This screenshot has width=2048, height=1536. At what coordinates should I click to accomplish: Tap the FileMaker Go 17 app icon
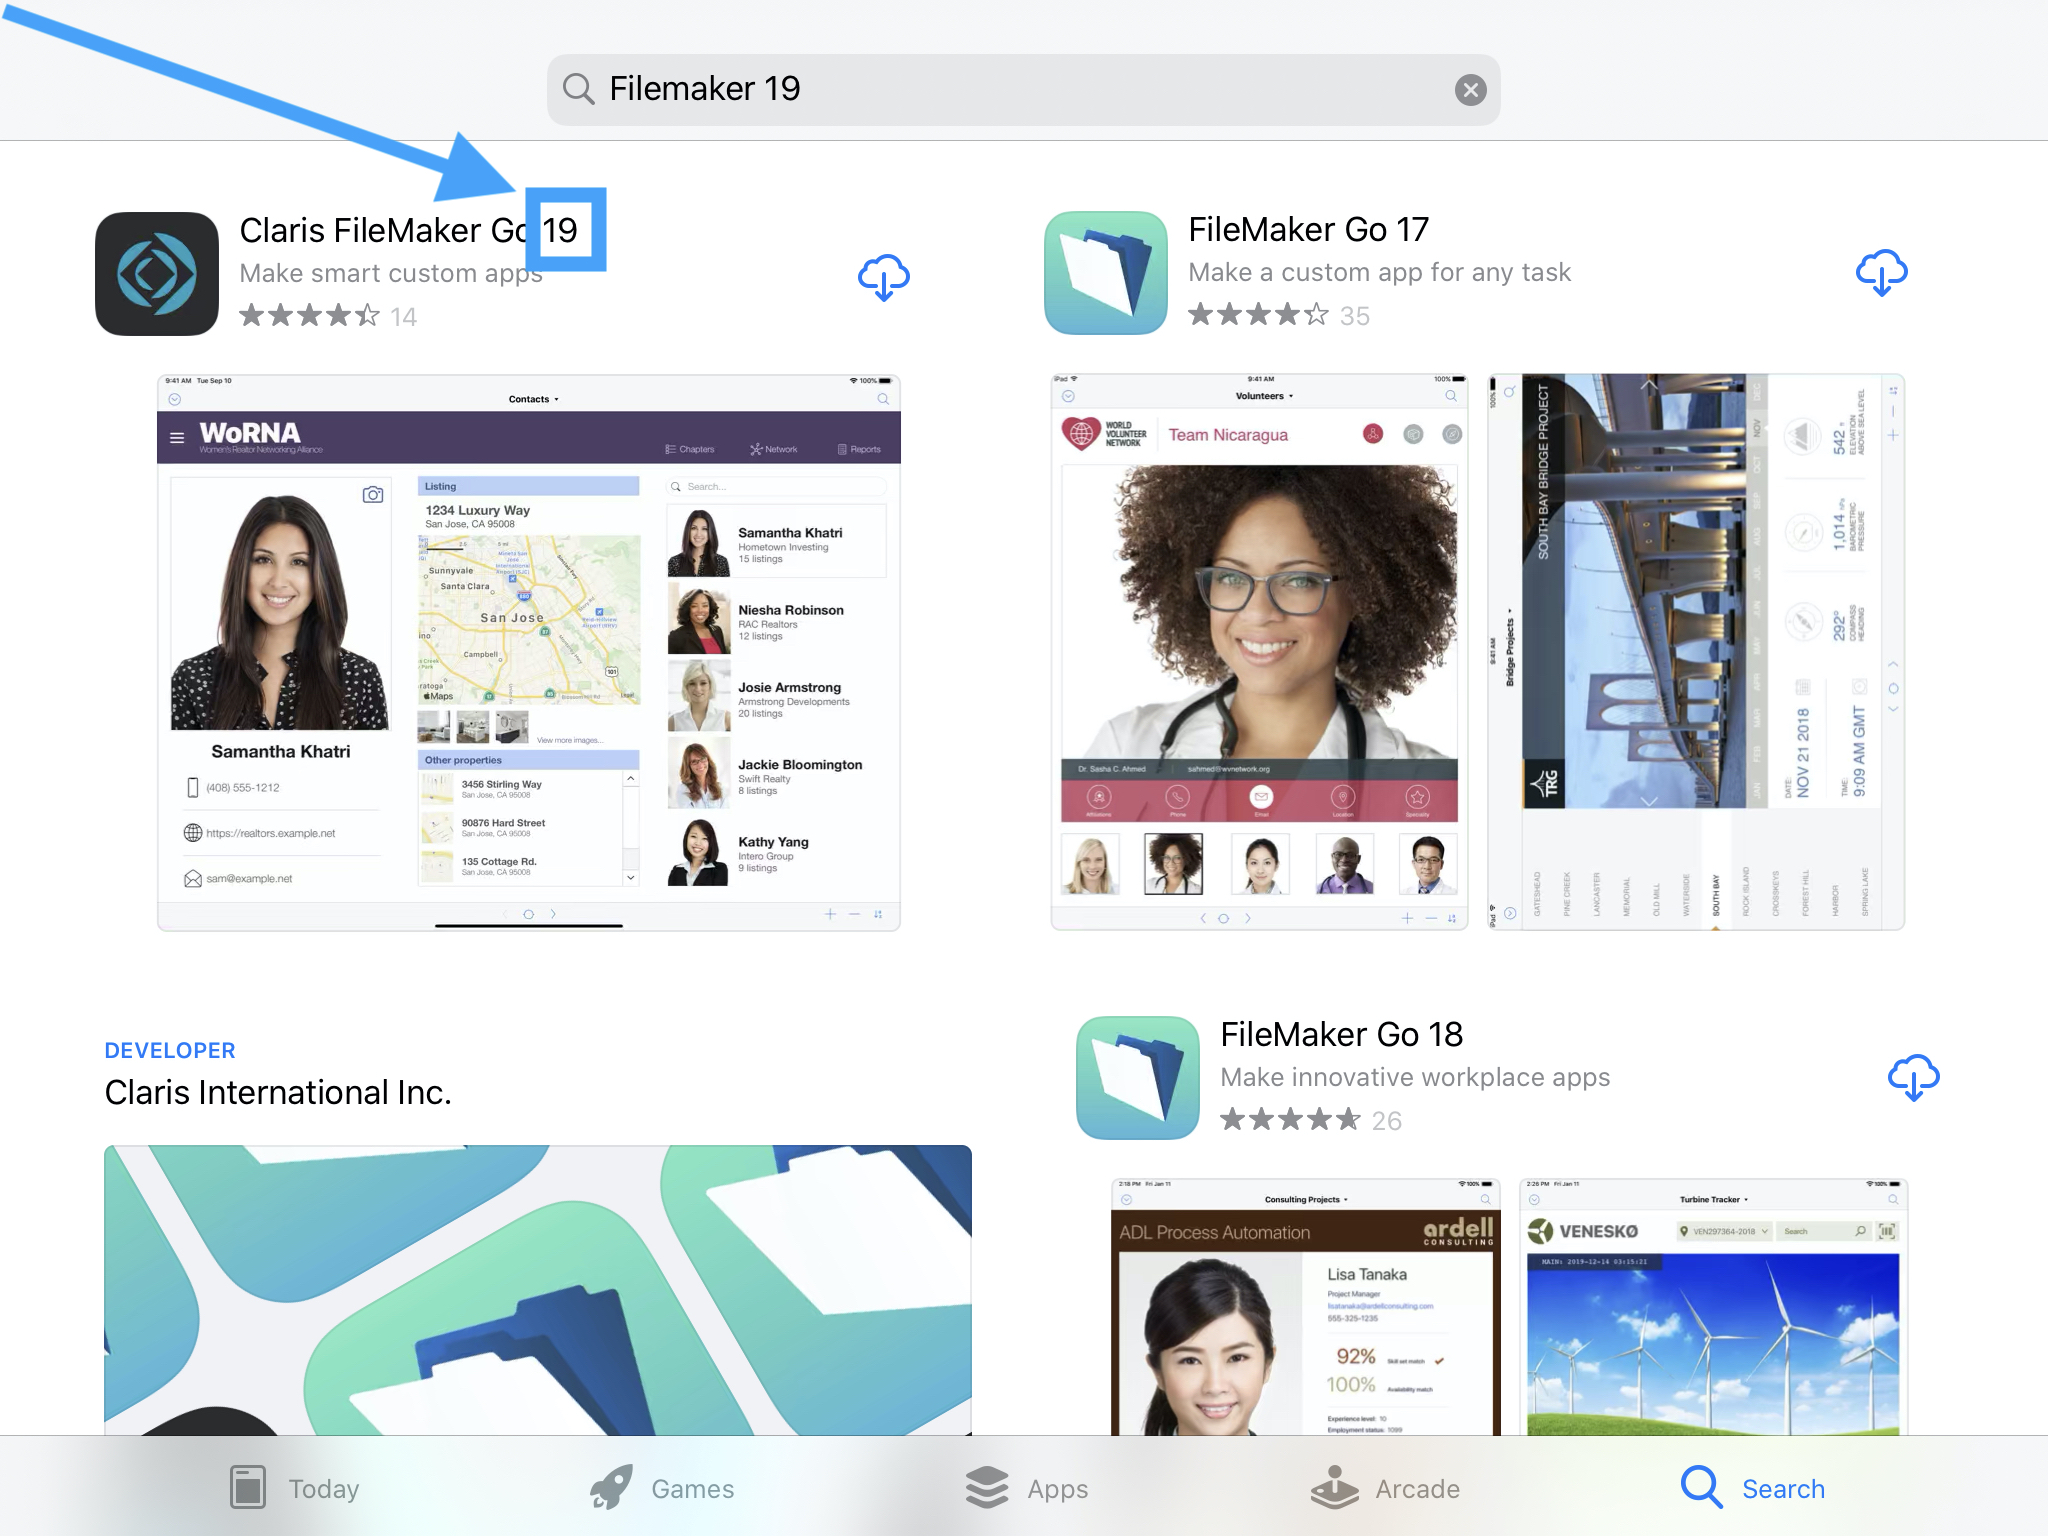click(1104, 273)
